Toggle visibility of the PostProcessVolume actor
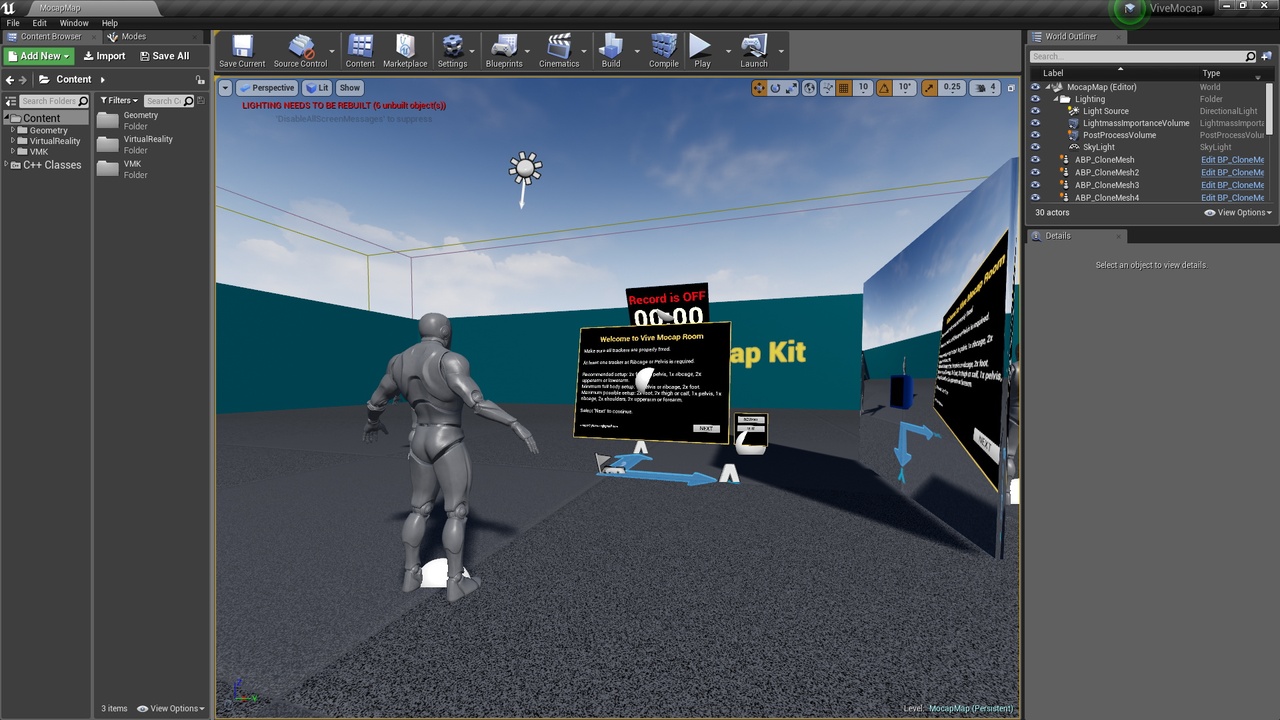 point(1035,135)
